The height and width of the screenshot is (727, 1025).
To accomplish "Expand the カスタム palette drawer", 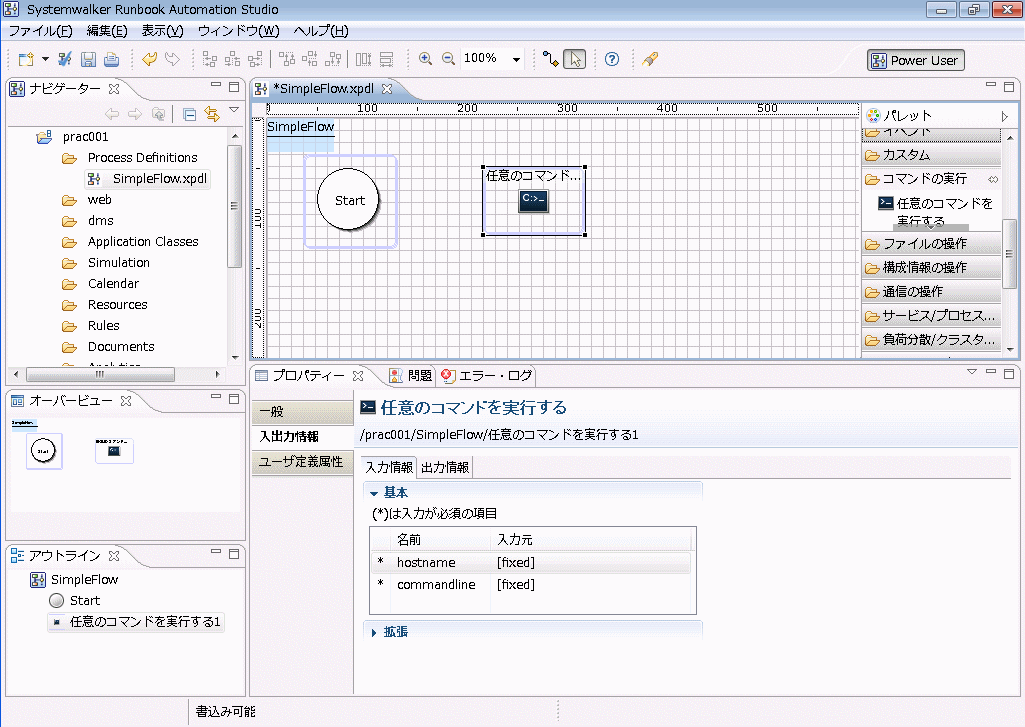I will tap(932, 155).
